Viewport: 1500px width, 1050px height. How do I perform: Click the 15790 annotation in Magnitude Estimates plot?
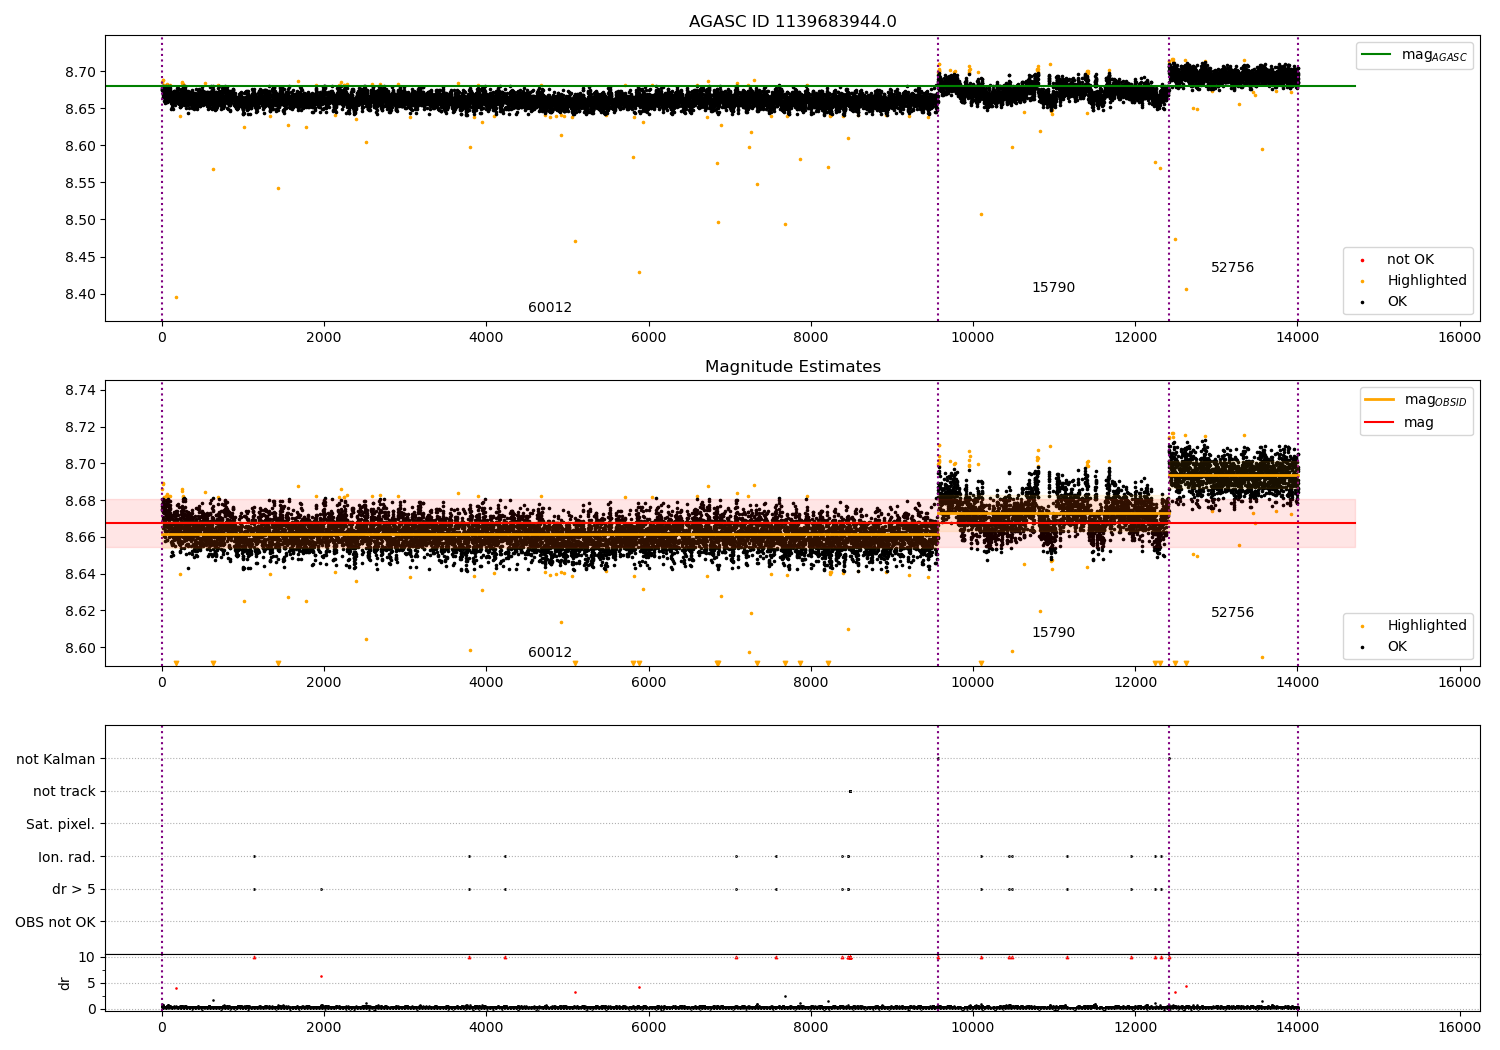pos(1053,633)
